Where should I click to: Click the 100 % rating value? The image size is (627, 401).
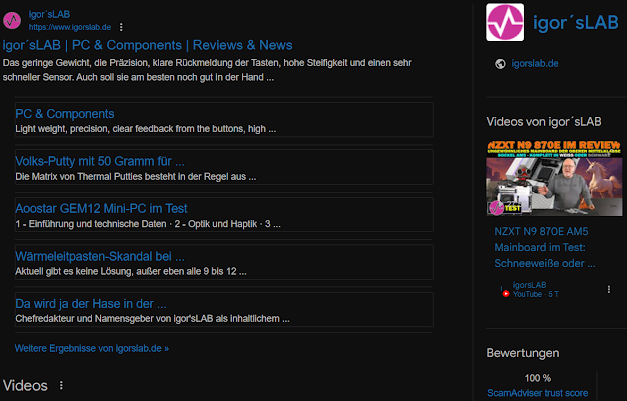537,378
